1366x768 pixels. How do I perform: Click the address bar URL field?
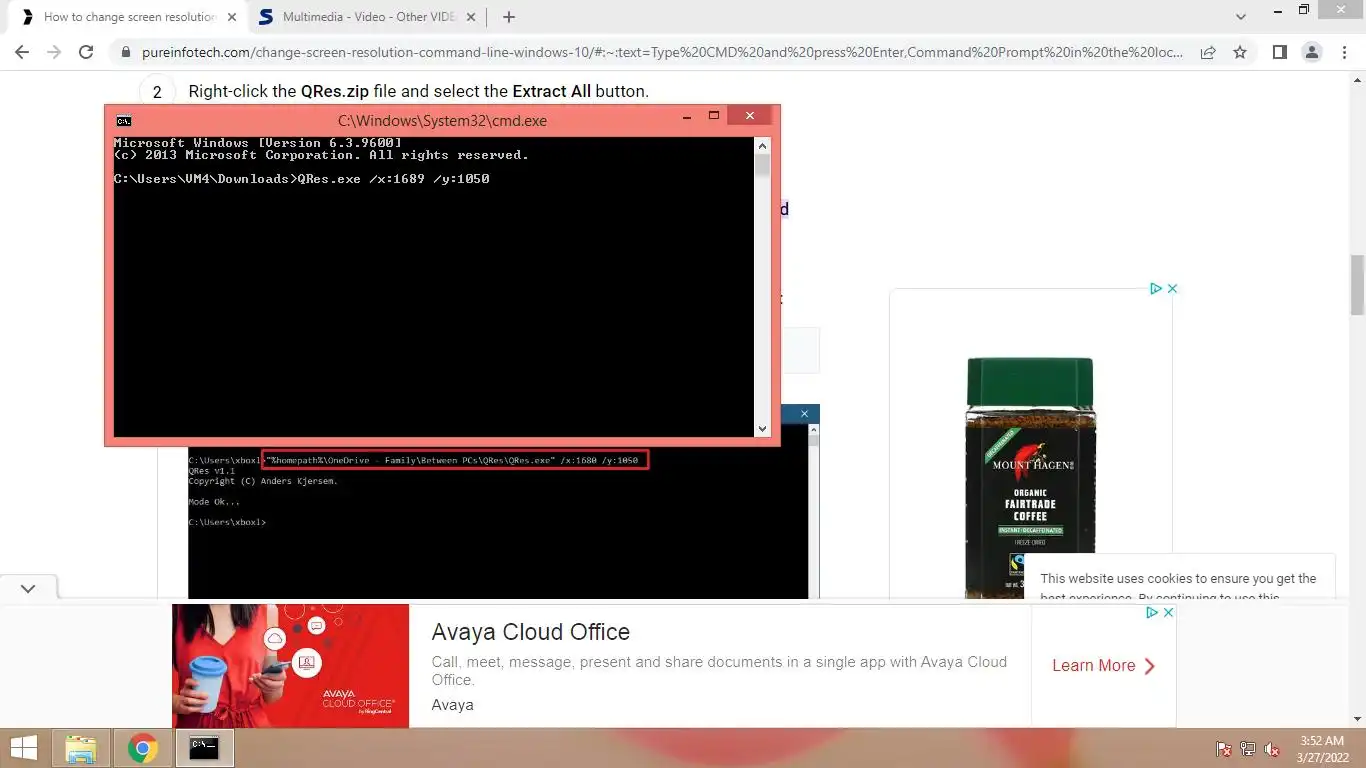click(x=663, y=52)
